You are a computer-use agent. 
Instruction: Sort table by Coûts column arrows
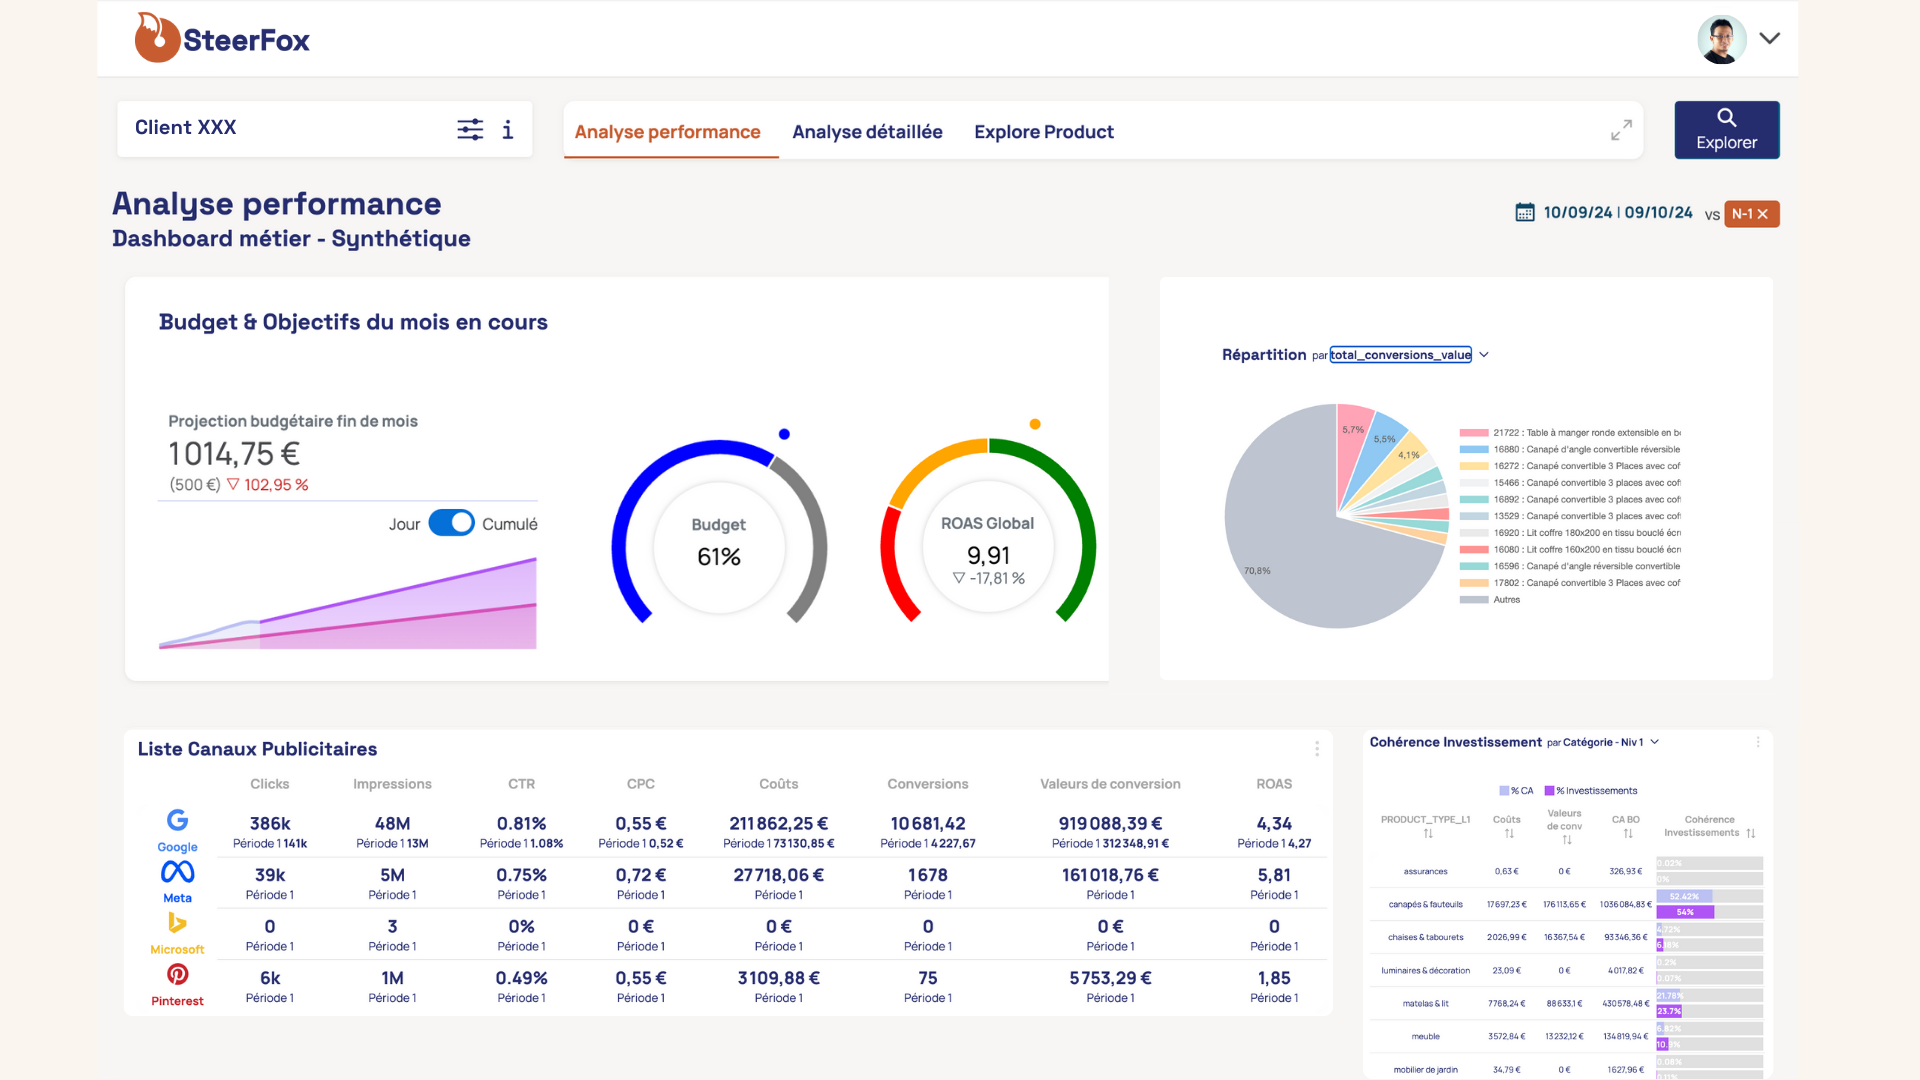coord(1509,834)
